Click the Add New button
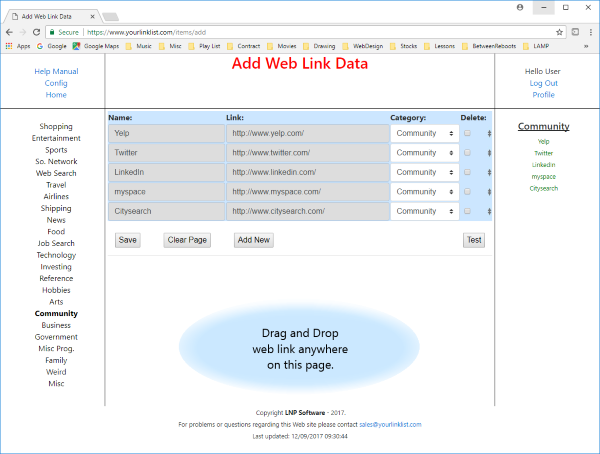Viewport: 600px width, 454px height. [254, 240]
